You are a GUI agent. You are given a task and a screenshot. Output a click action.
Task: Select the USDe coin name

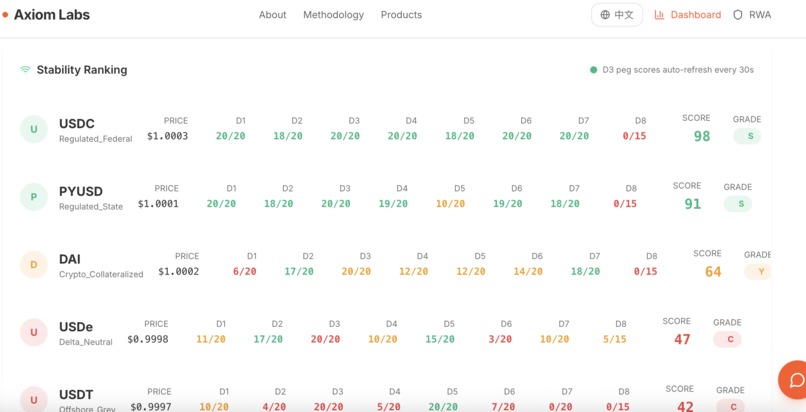pyautogui.click(x=76, y=327)
